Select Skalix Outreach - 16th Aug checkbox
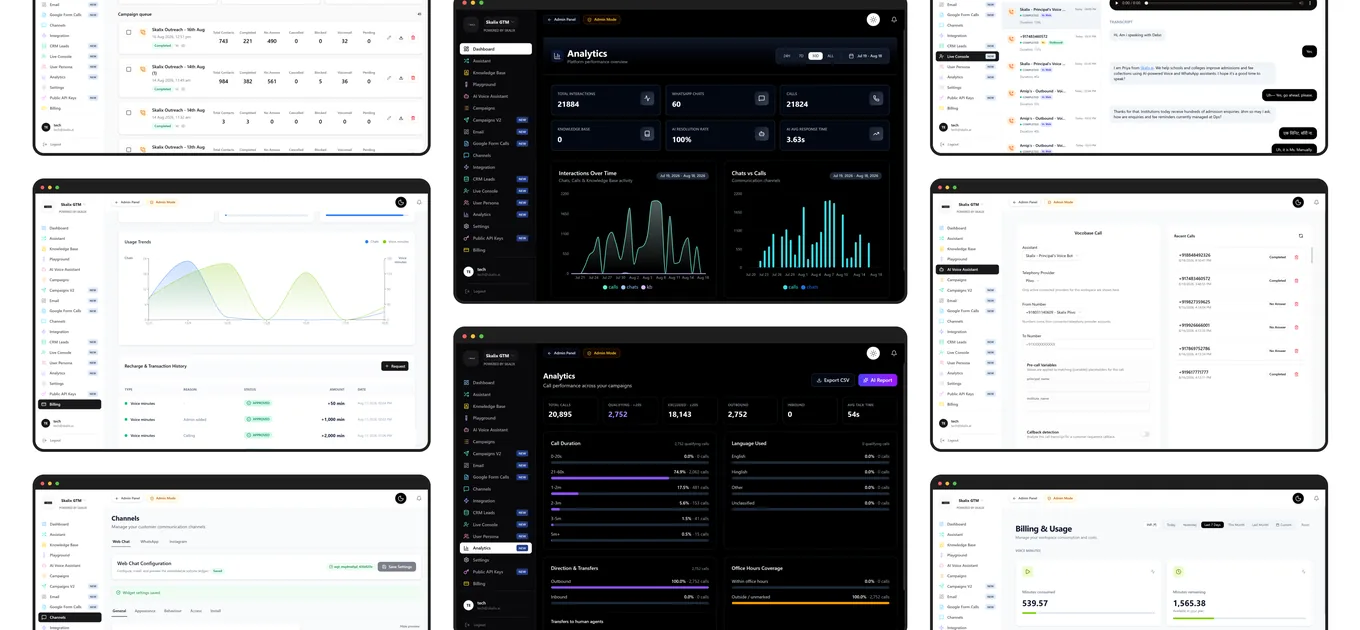The width and height of the screenshot is (1360, 630). click(x=129, y=32)
